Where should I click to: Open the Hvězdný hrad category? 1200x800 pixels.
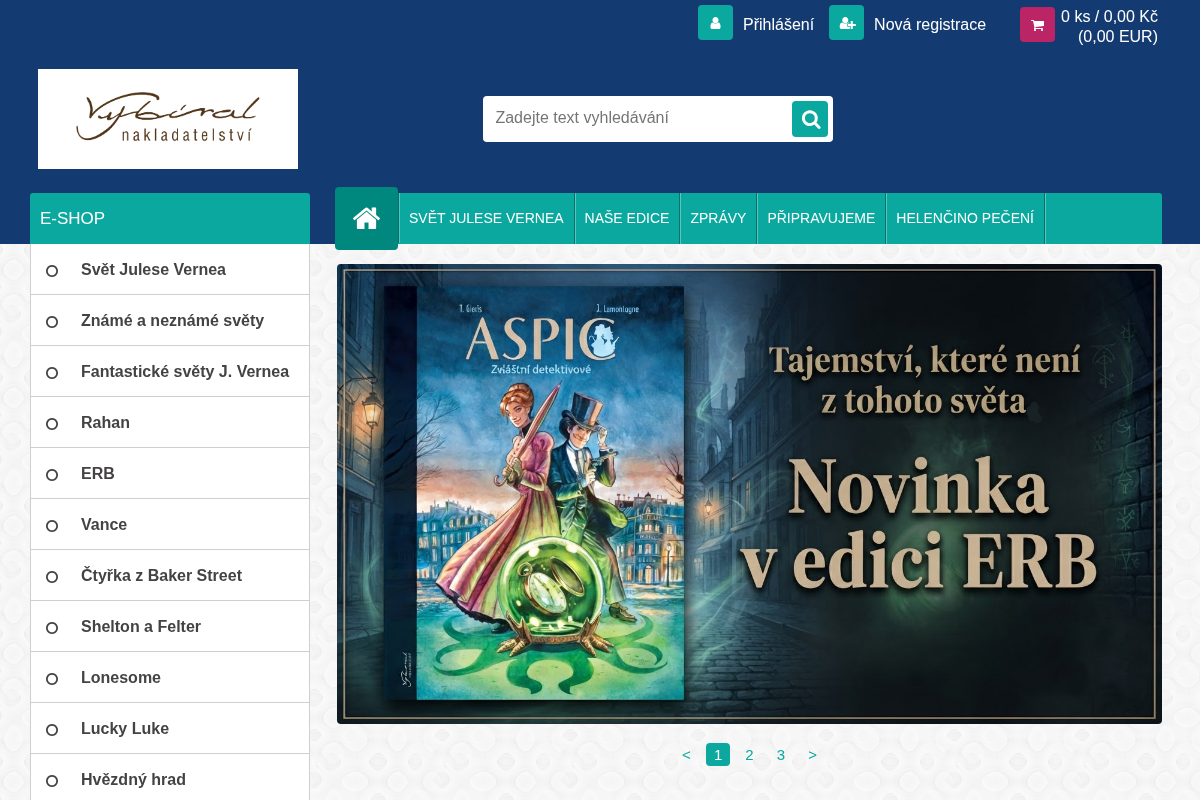point(170,778)
